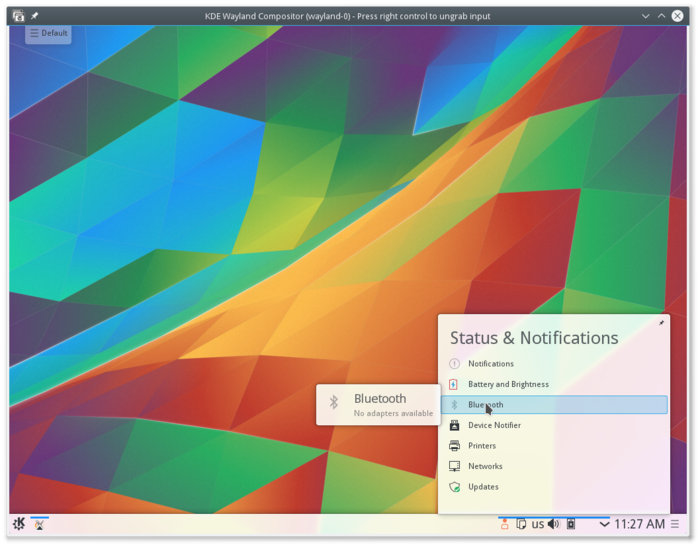Screen dimensions: 700x547
Task: Open the KDE application launcher
Action: [x=19, y=523]
